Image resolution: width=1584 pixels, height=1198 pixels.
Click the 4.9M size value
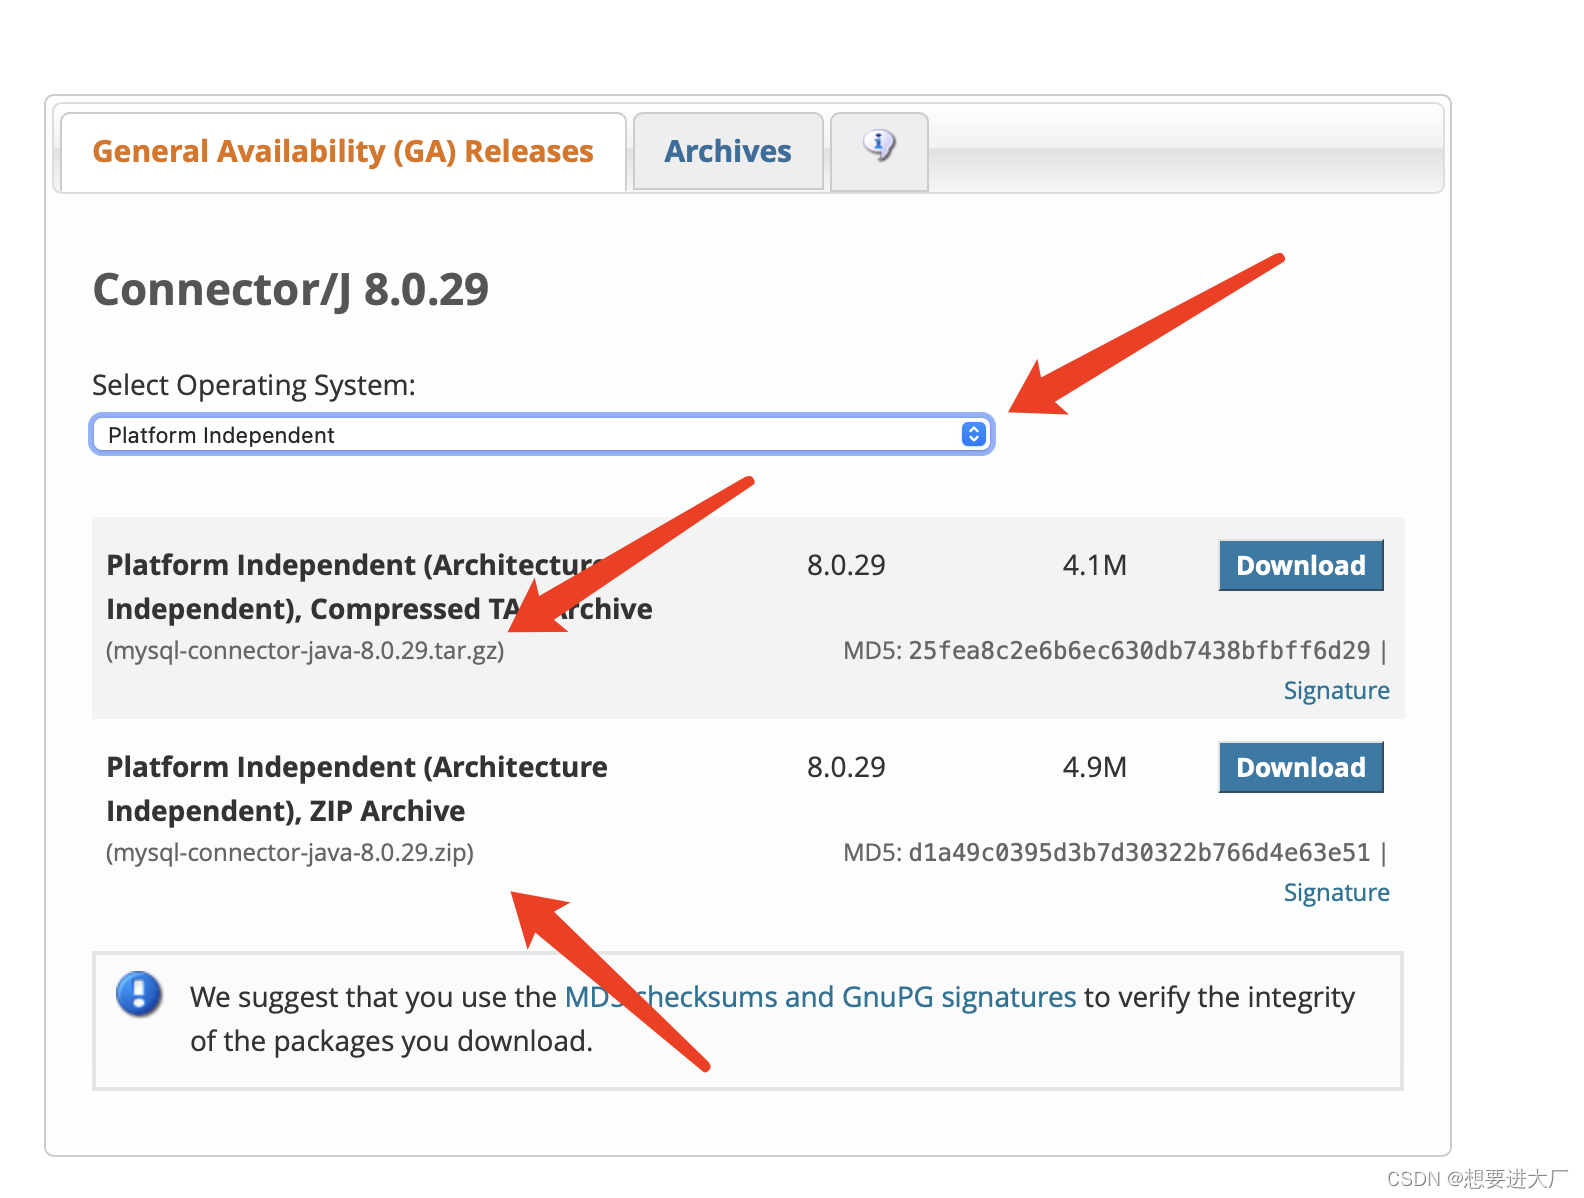[1094, 767]
